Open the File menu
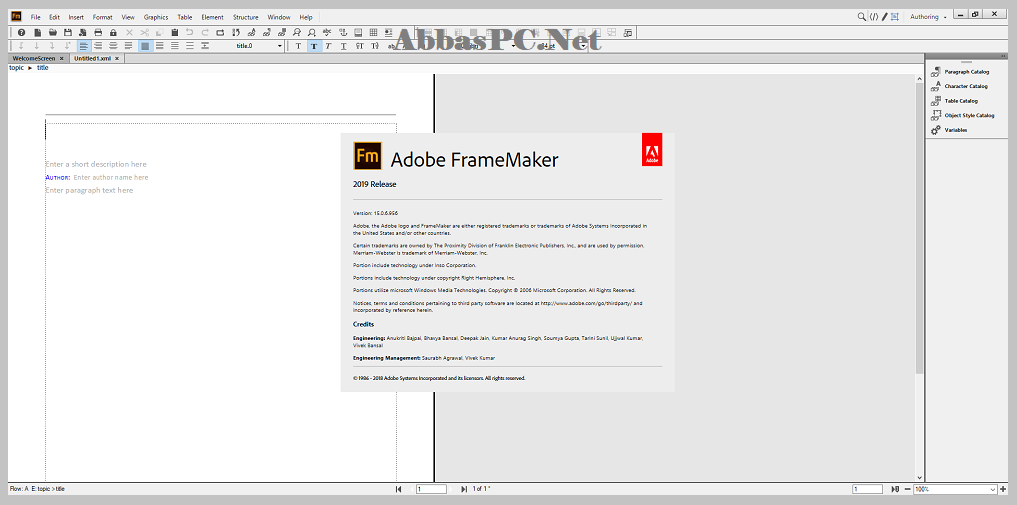The image size is (1017, 505). pyautogui.click(x=36, y=17)
